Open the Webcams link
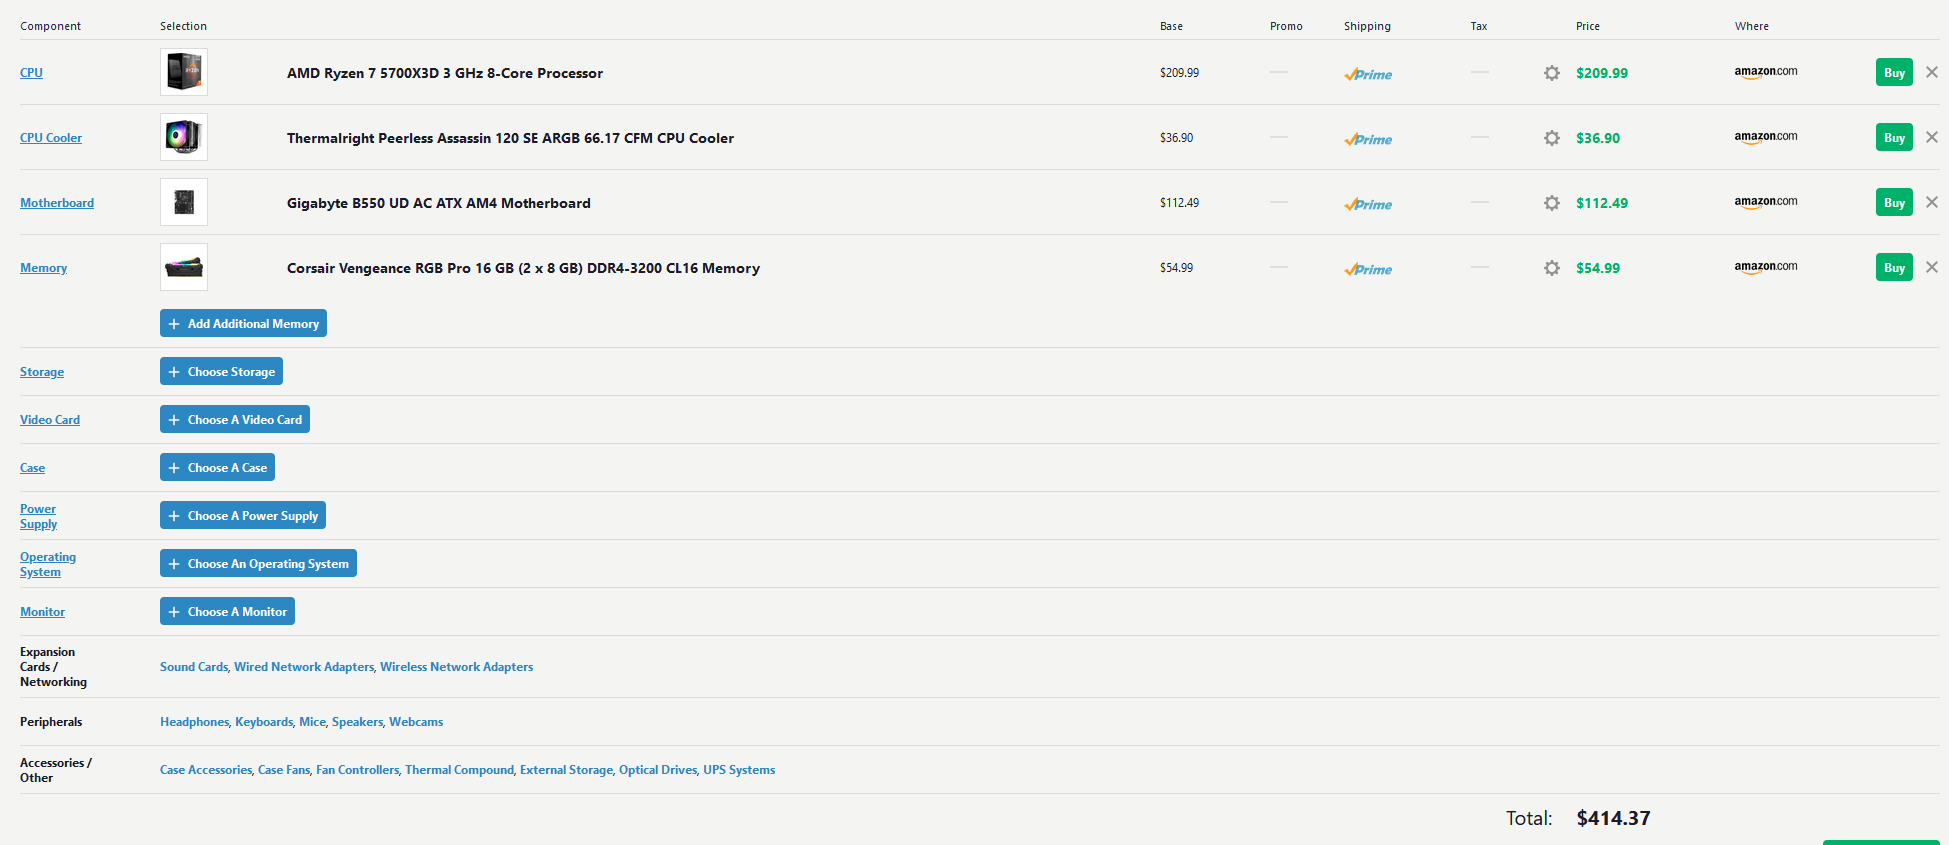The height and width of the screenshot is (845, 1949). [x=416, y=722]
